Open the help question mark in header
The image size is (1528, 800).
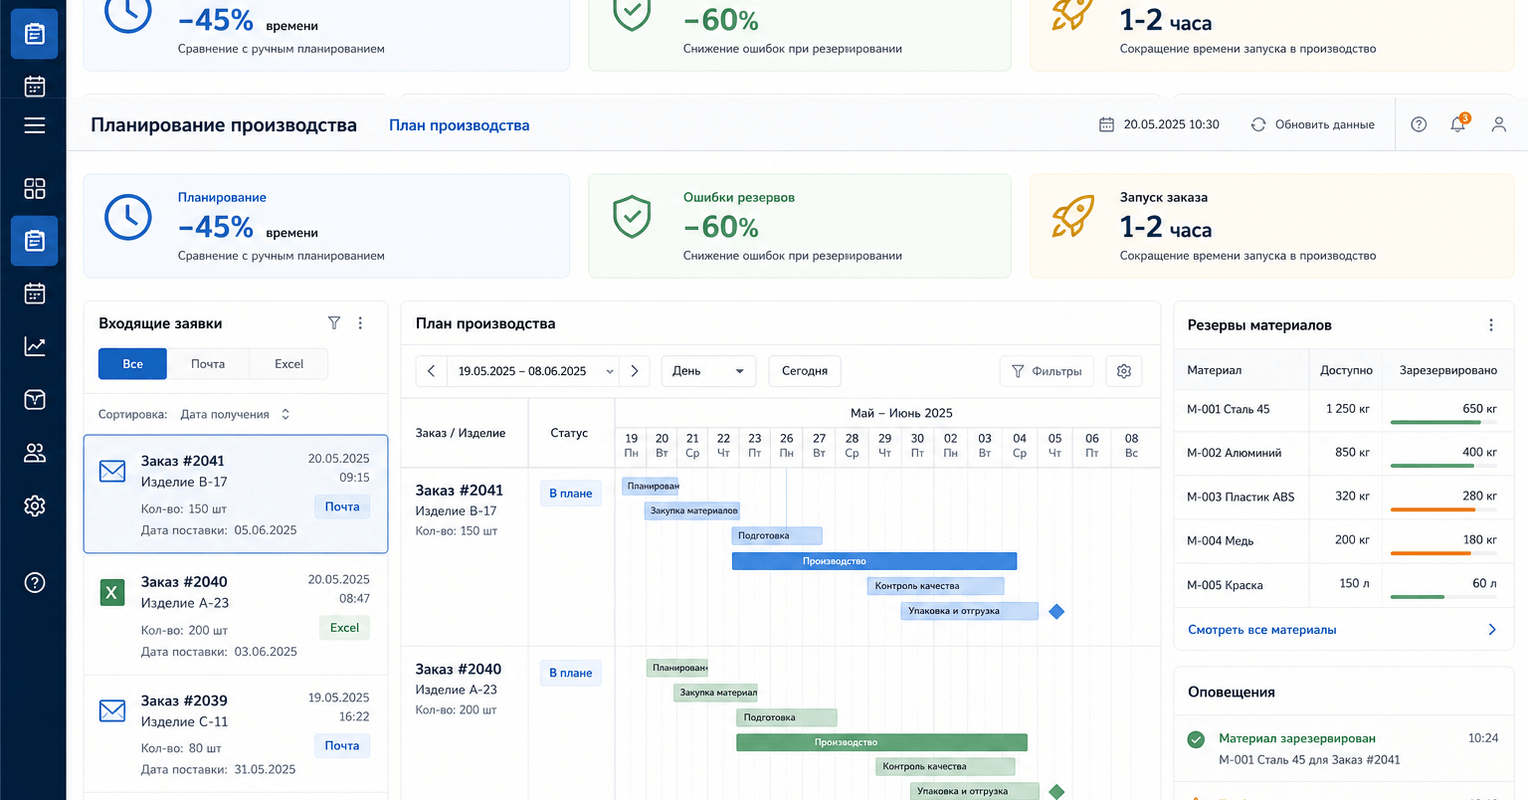(x=1418, y=124)
